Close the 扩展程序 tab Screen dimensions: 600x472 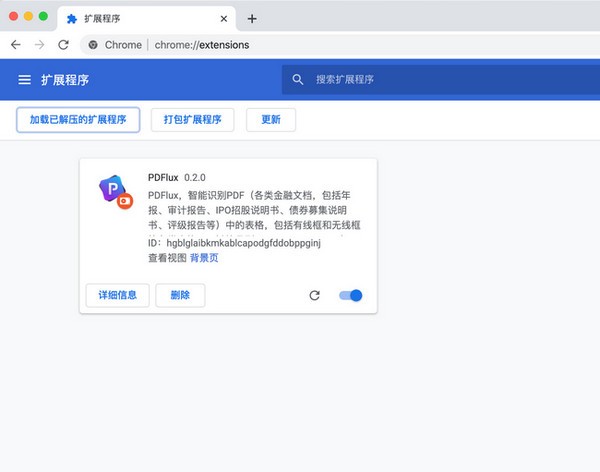(224, 19)
